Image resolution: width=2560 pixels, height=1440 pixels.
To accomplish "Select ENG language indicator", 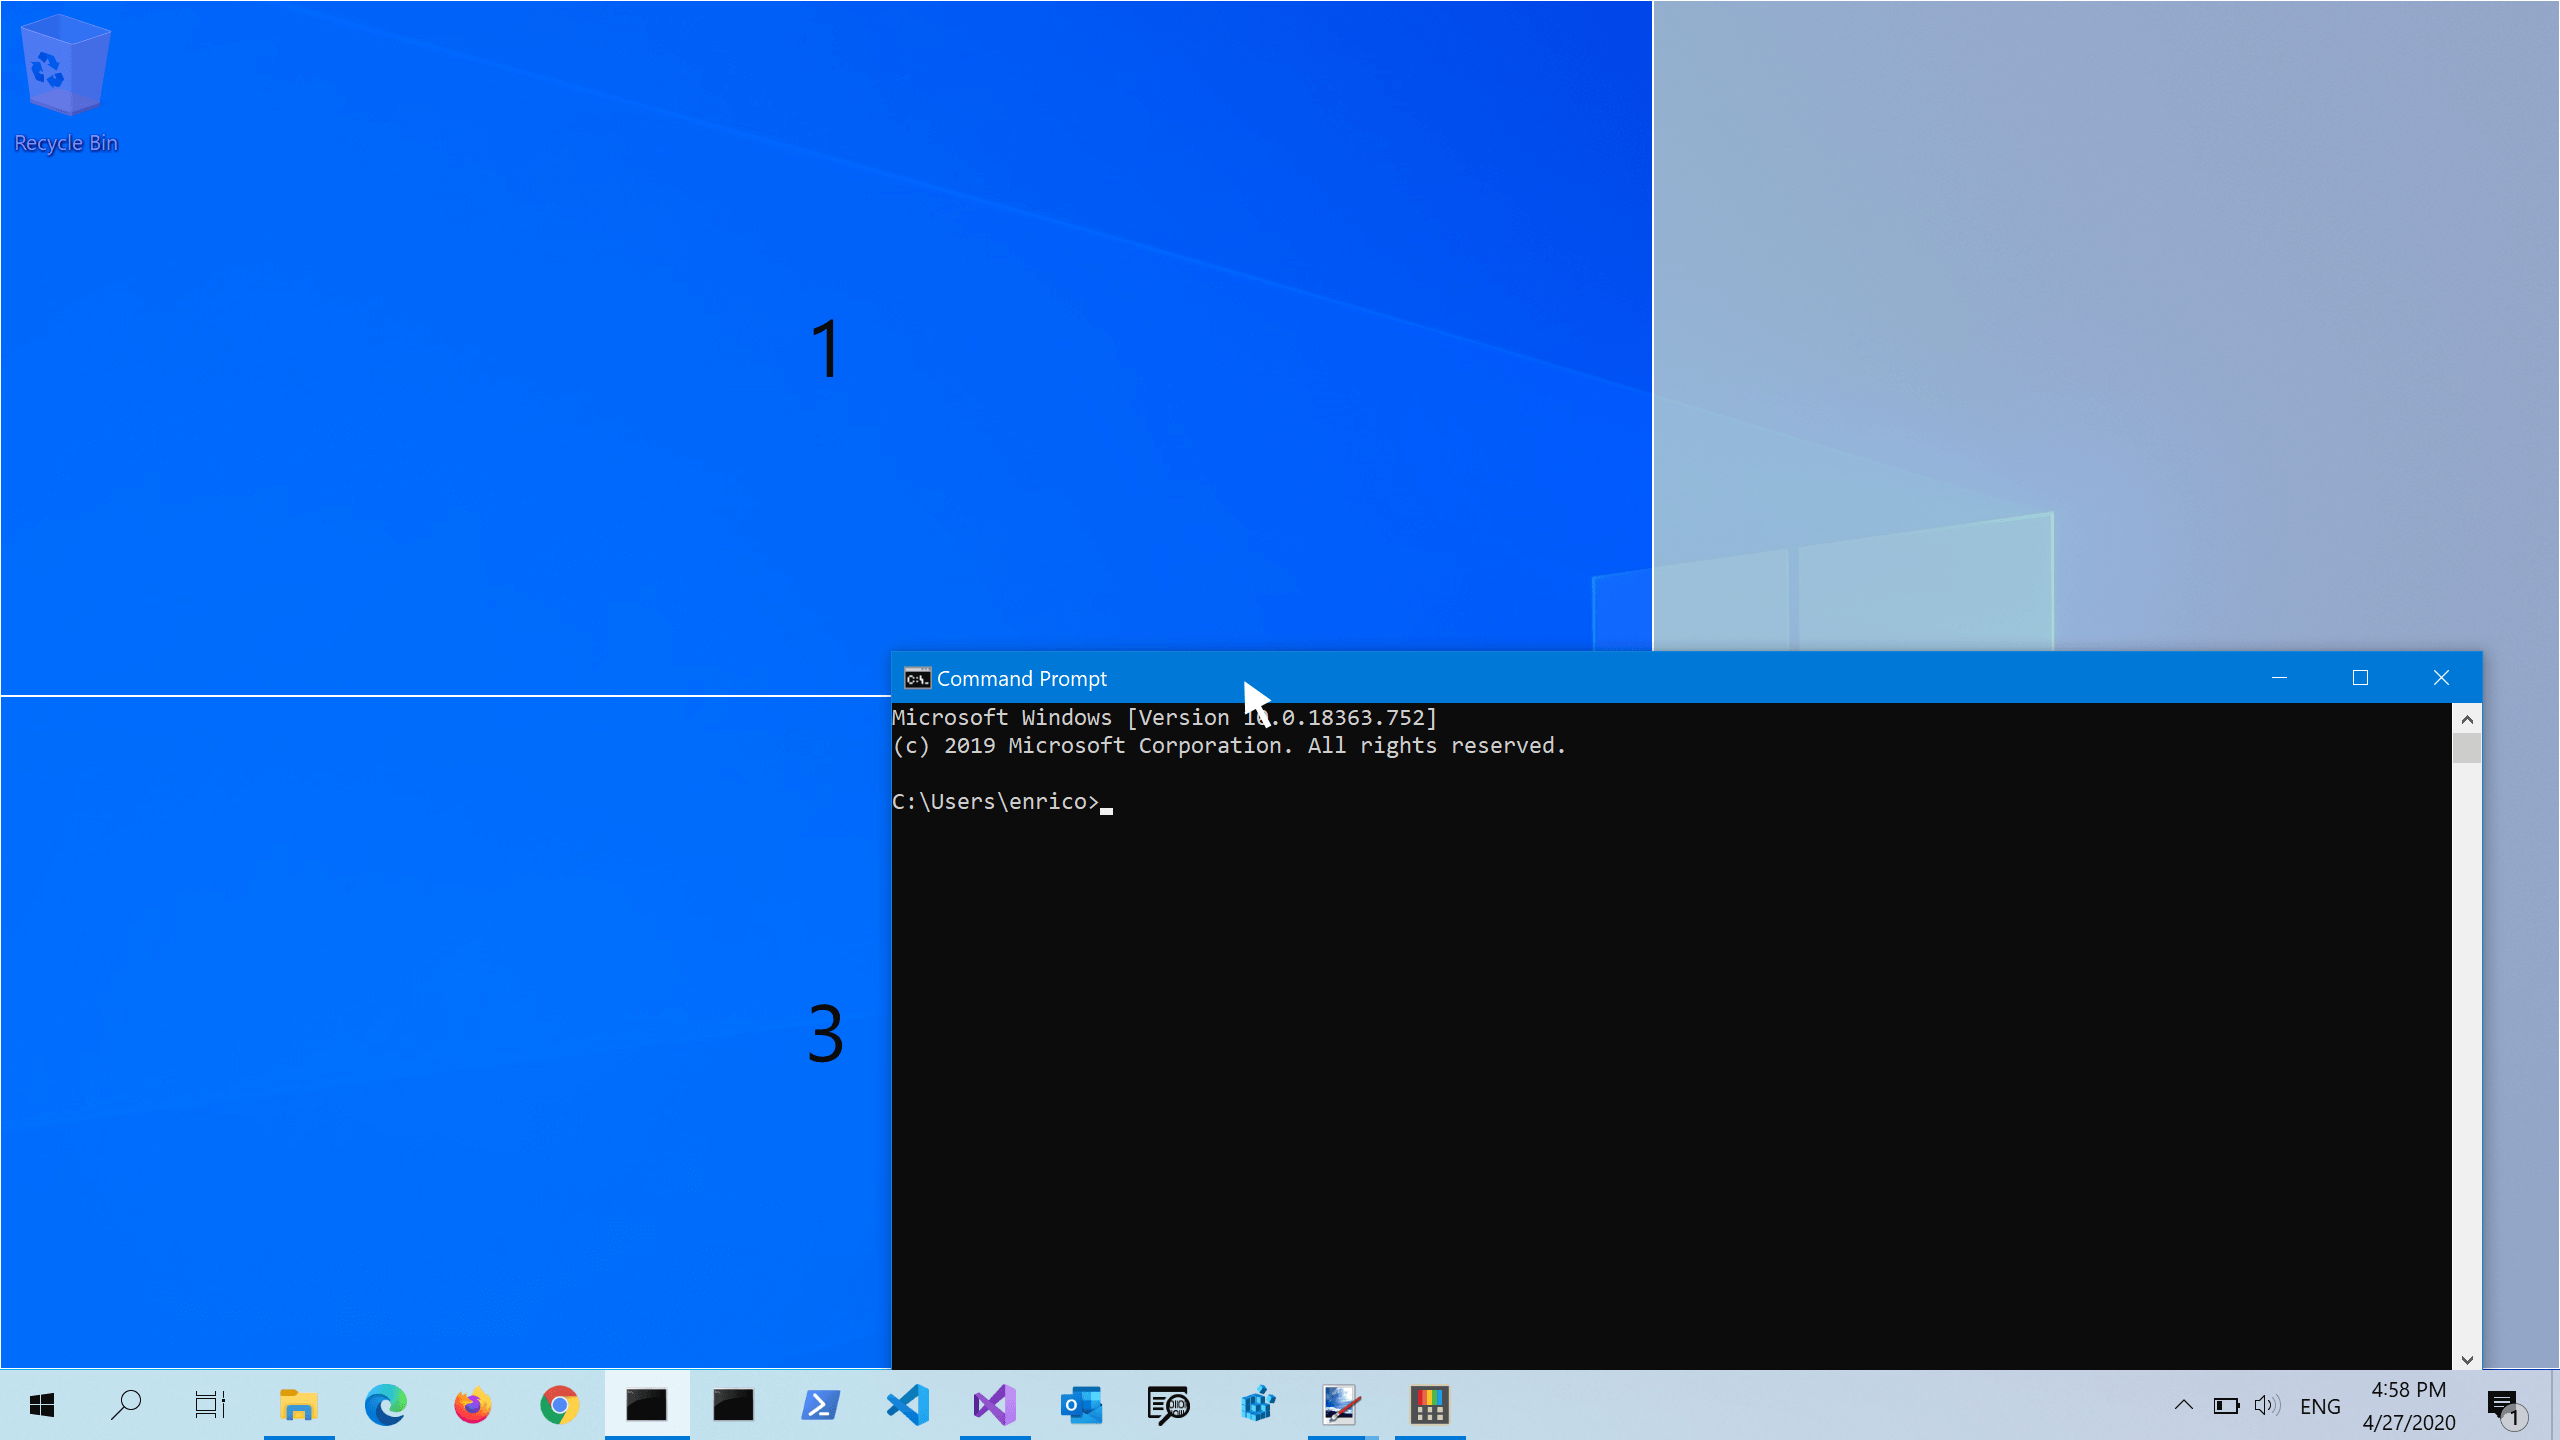I will [2321, 1405].
